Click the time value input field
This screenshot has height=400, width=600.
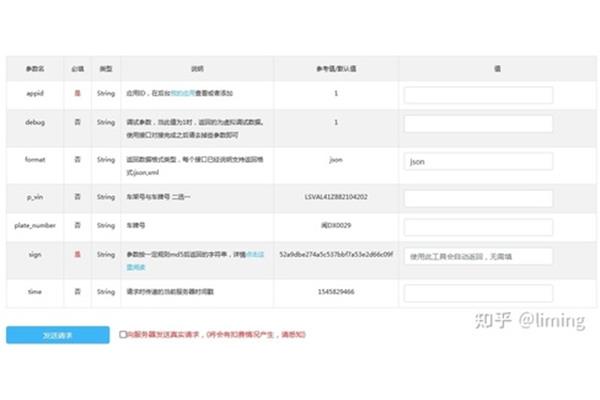click(x=478, y=294)
